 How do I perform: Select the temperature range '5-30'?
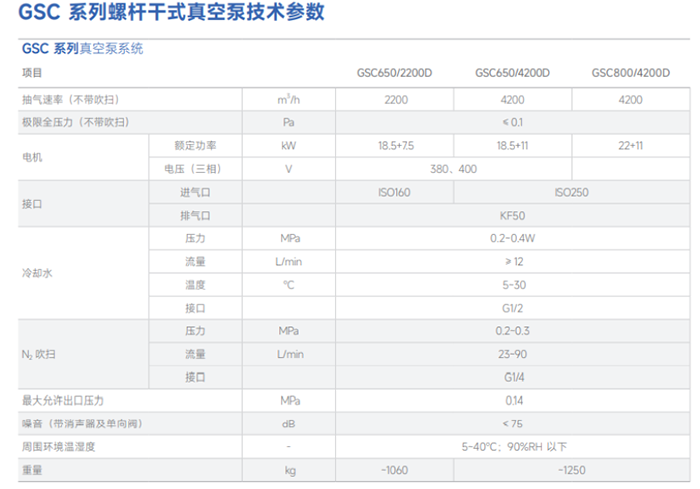click(x=514, y=285)
